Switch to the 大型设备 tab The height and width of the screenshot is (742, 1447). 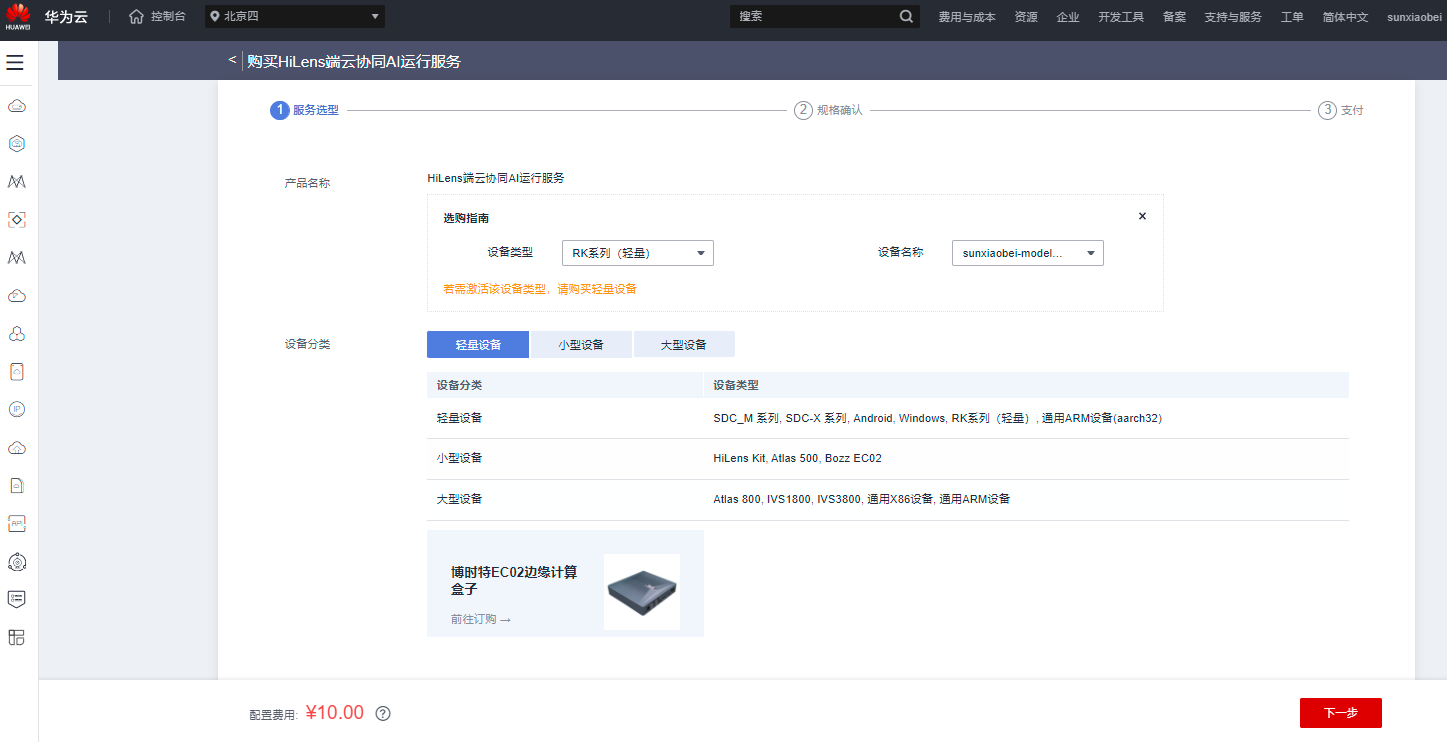point(684,344)
